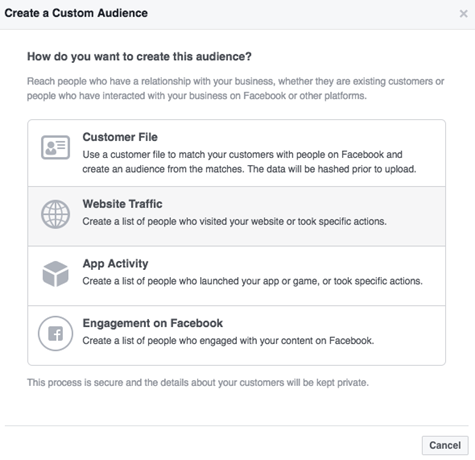Click the 'Create a Custom Audience' header title
The width and height of the screenshot is (475, 460).
(76, 13)
